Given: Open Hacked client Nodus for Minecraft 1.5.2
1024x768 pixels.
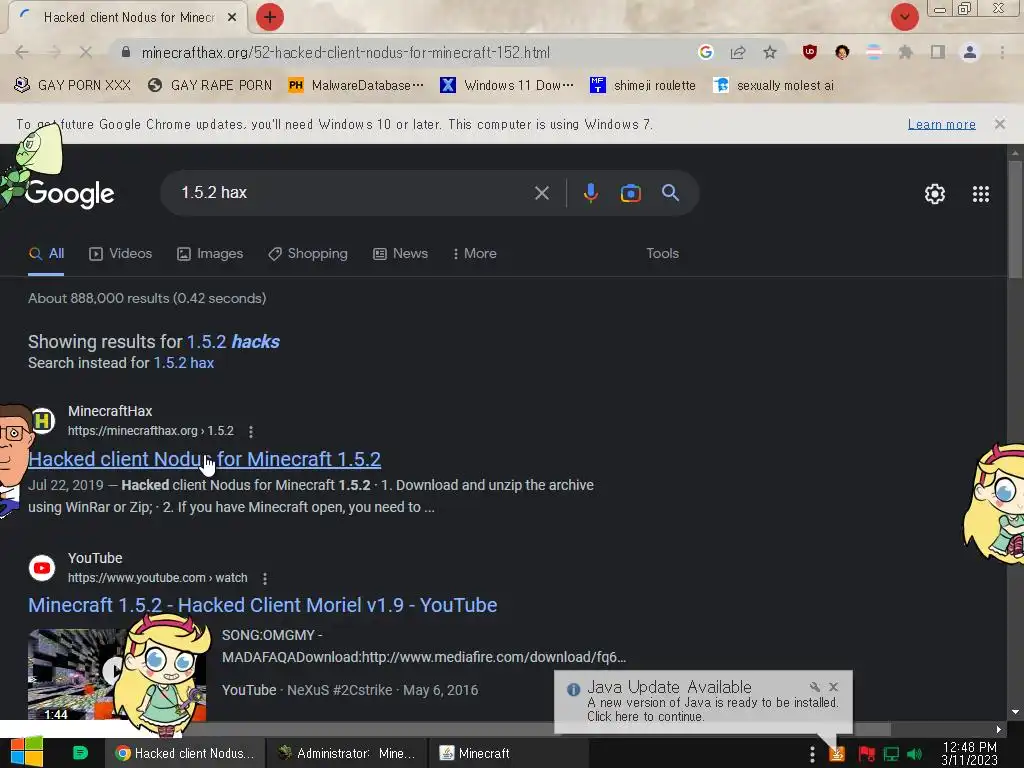Looking at the screenshot, I should tap(204, 459).
